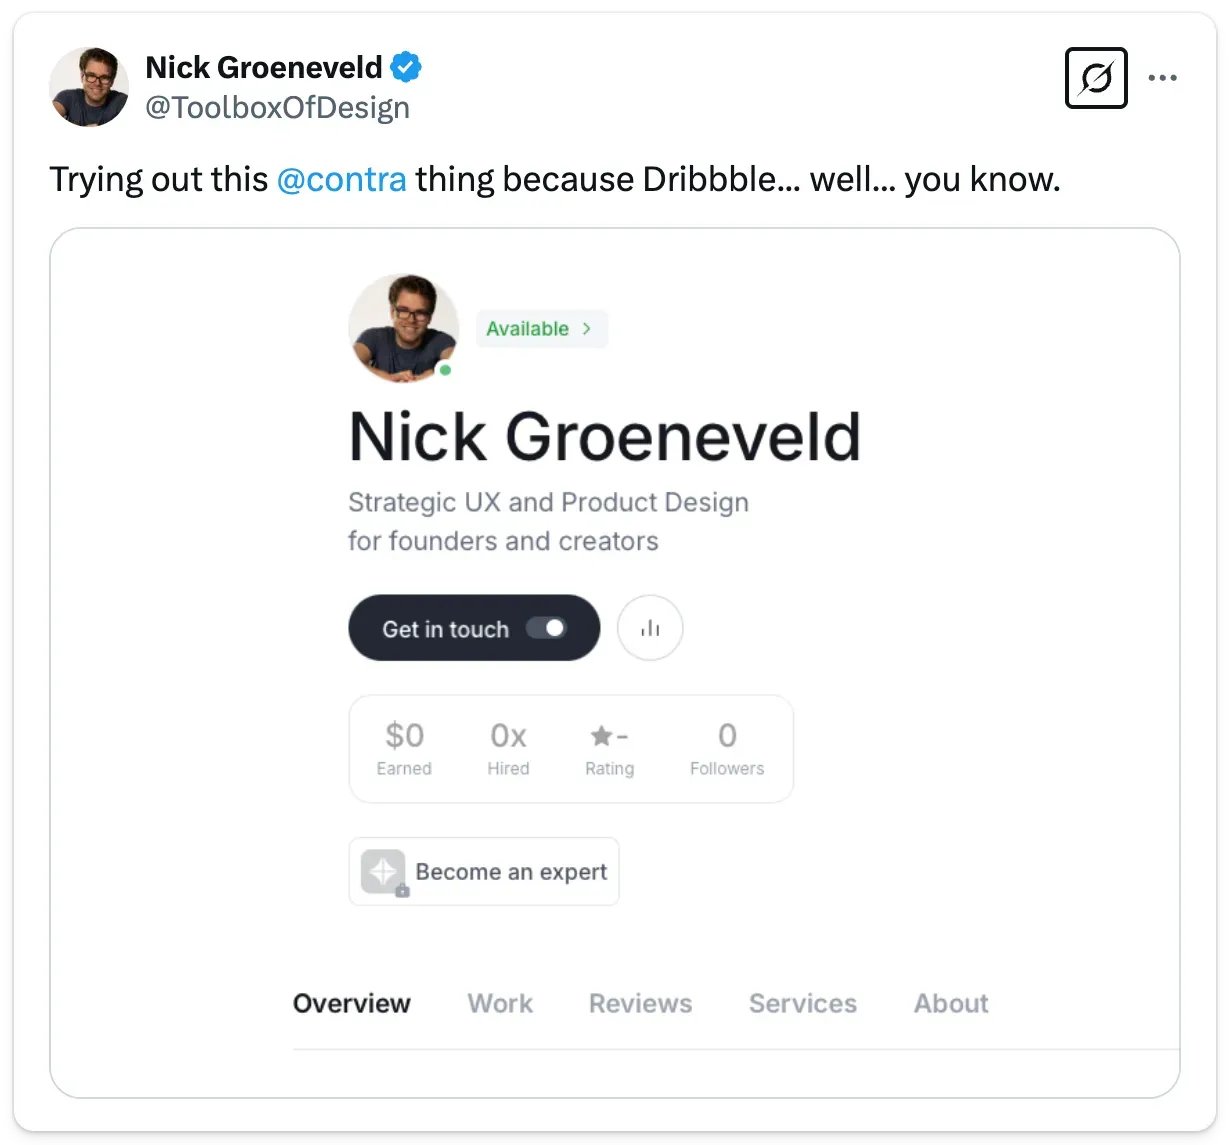Click the Contra profile photo thumbnail
The height and width of the screenshot is (1145, 1229).
point(402,325)
